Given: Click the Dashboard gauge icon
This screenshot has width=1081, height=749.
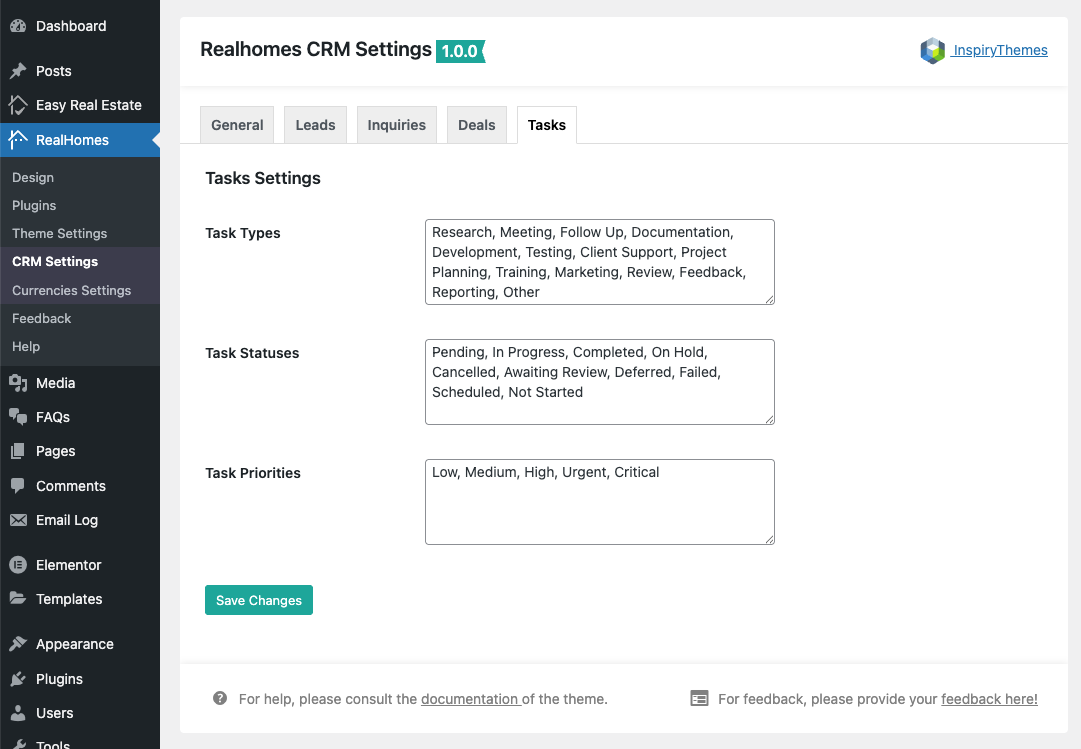Looking at the screenshot, I should 18,26.
